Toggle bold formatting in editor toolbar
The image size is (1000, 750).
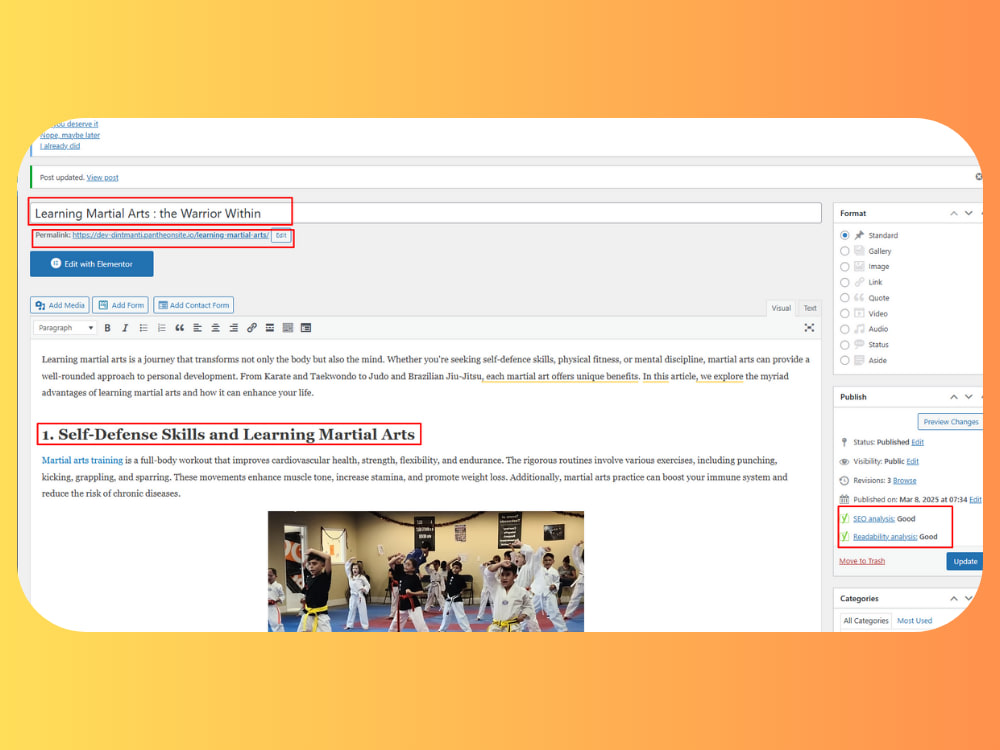pyautogui.click(x=107, y=328)
